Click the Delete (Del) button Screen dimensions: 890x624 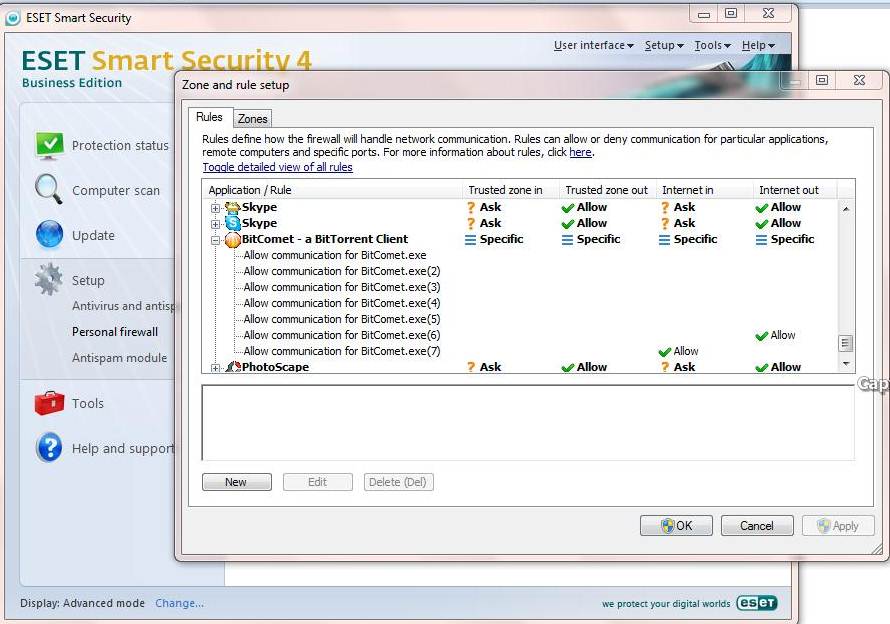pos(398,482)
